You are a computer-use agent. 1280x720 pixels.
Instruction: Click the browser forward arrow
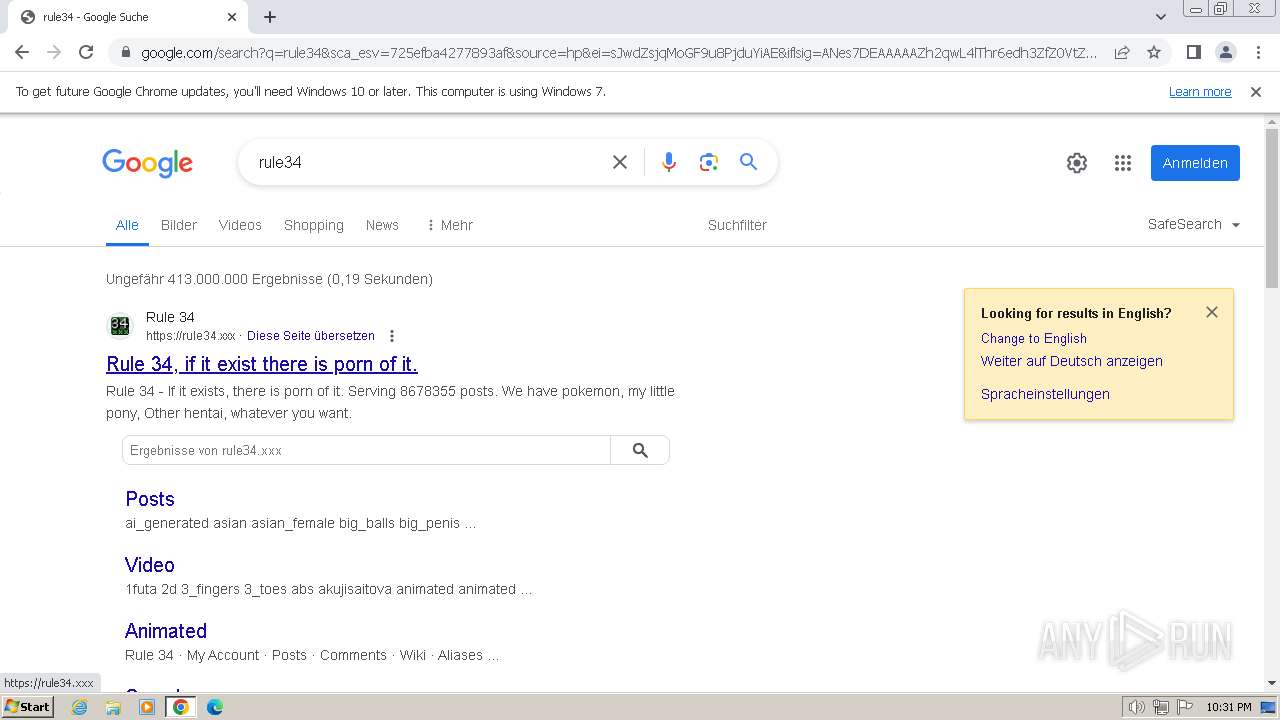coord(54,52)
